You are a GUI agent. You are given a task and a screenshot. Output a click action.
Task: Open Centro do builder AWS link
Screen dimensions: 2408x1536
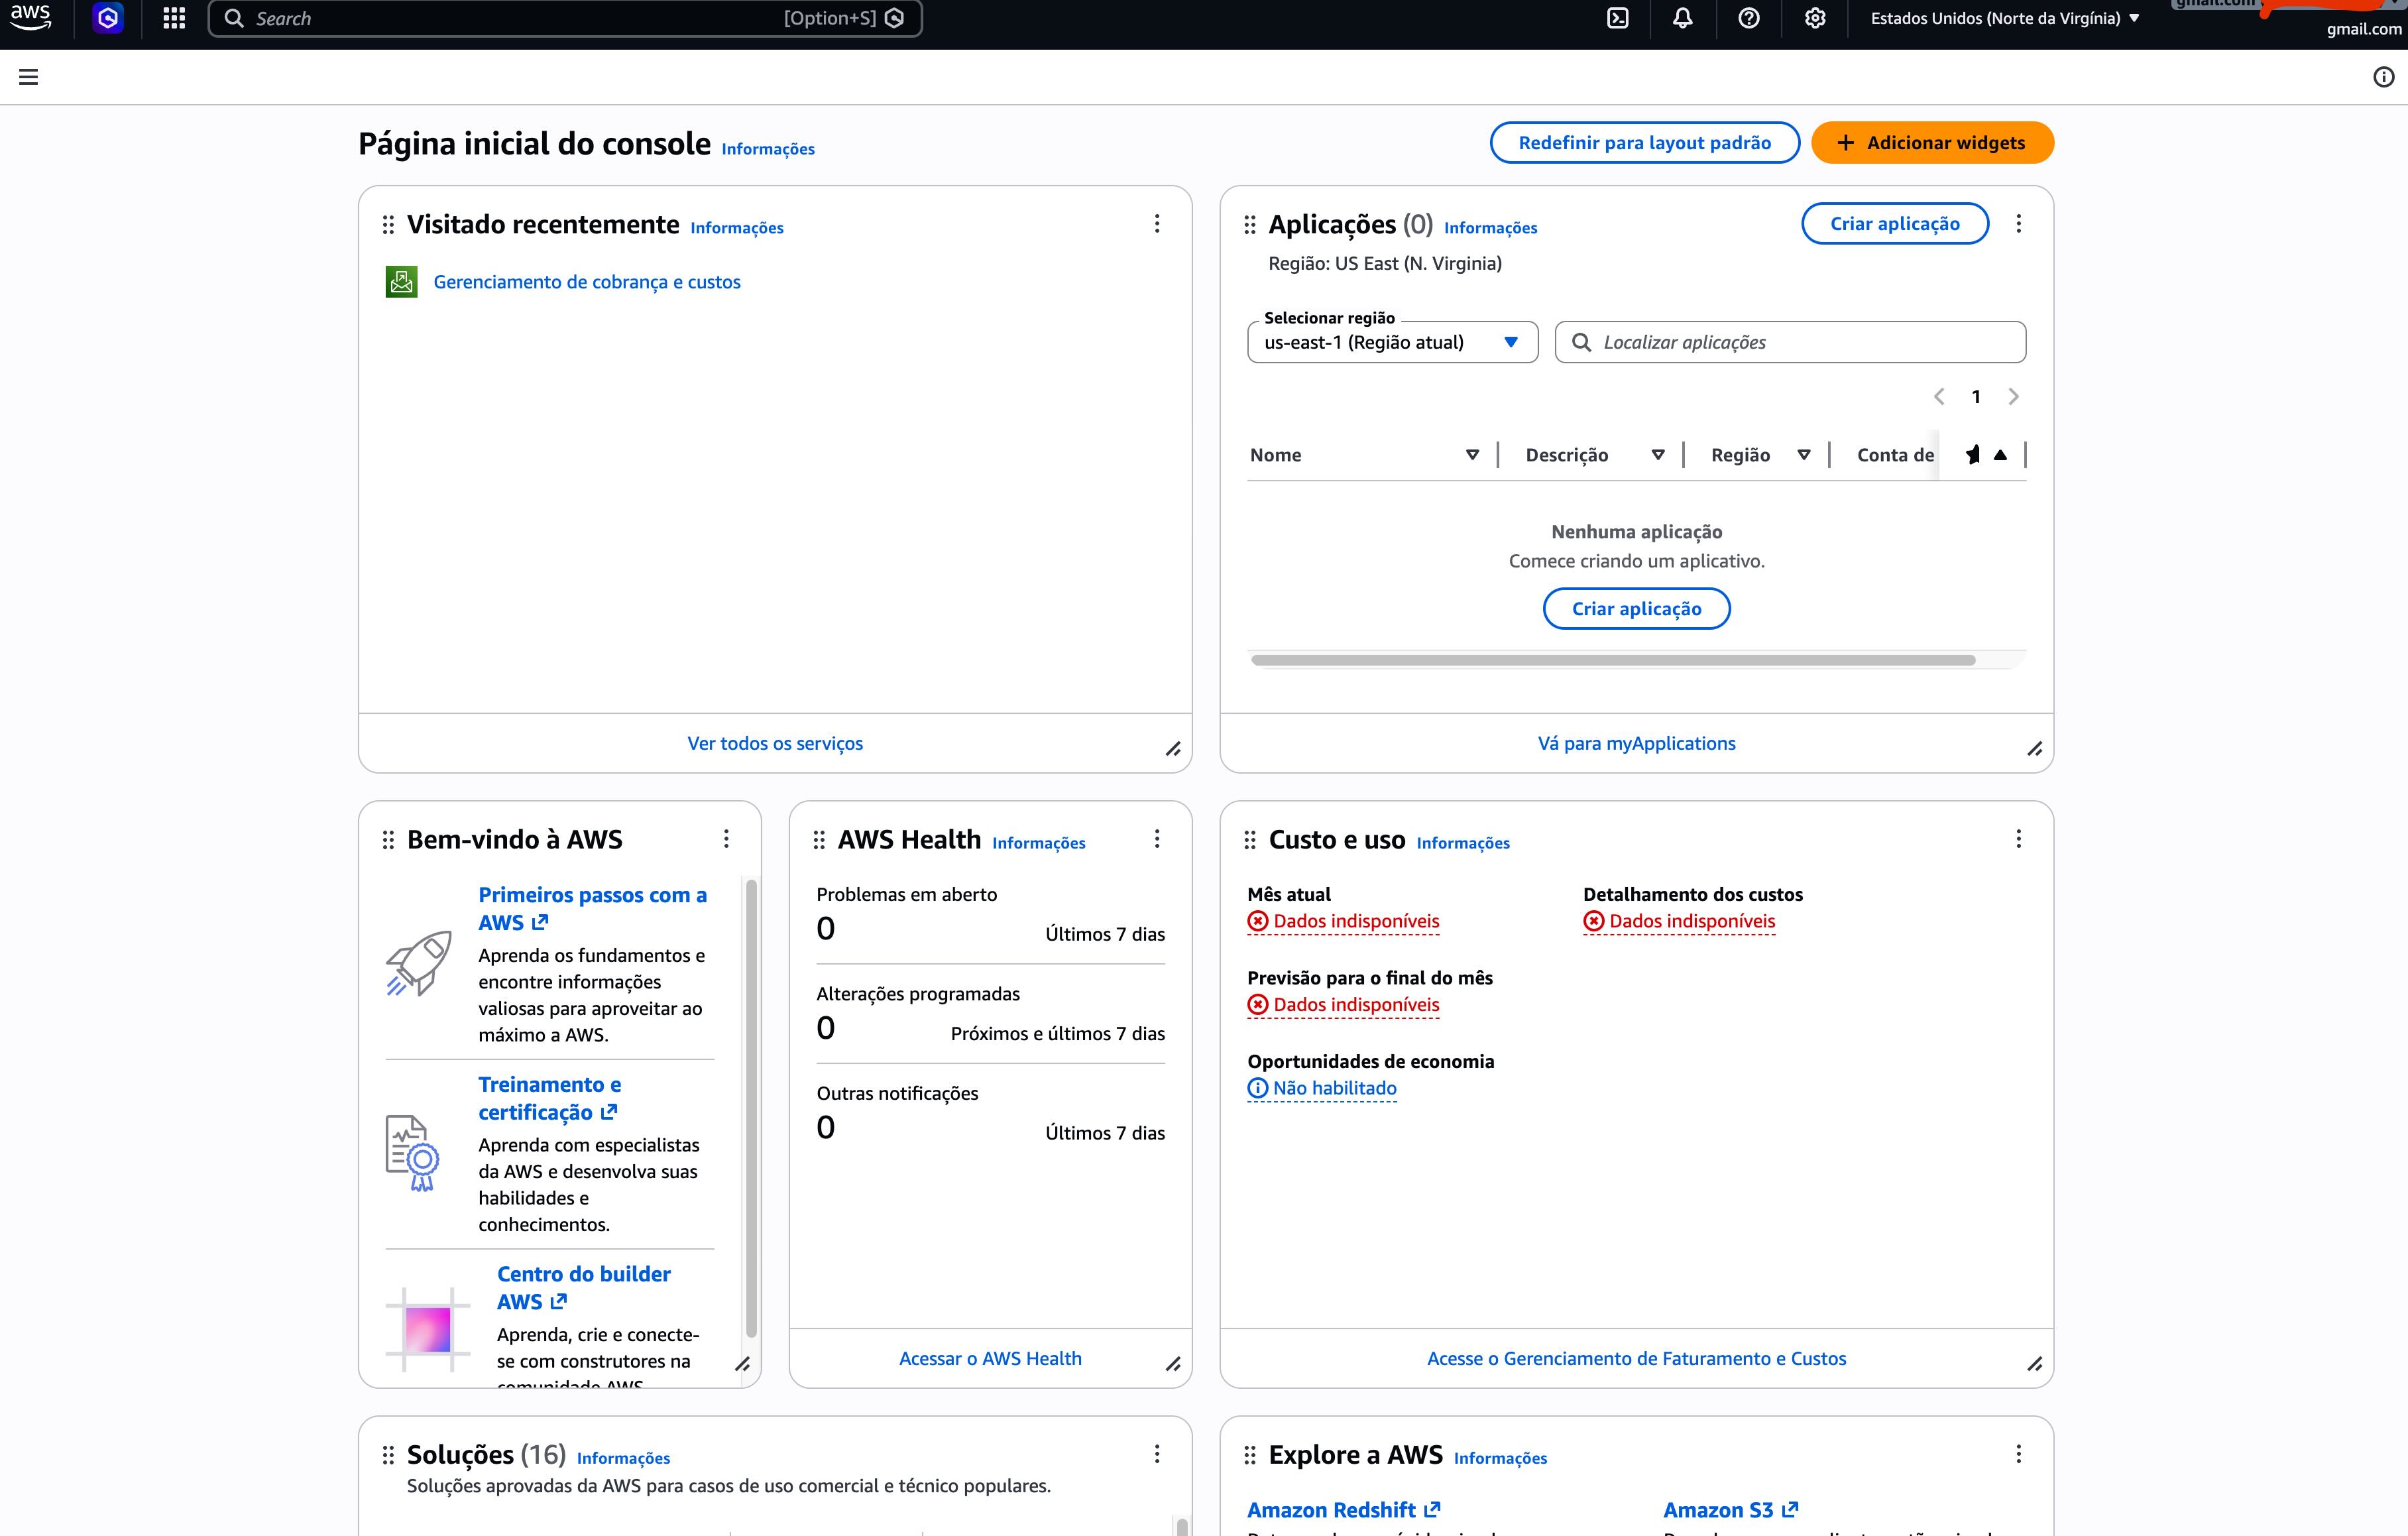pos(583,1288)
